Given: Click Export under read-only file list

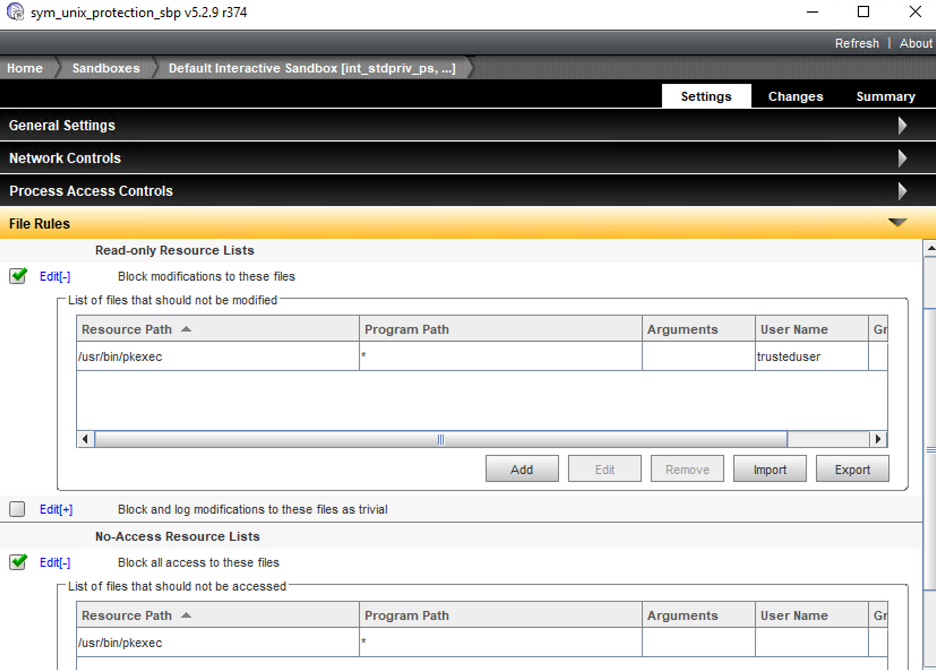Looking at the screenshot, I should 852,469.
